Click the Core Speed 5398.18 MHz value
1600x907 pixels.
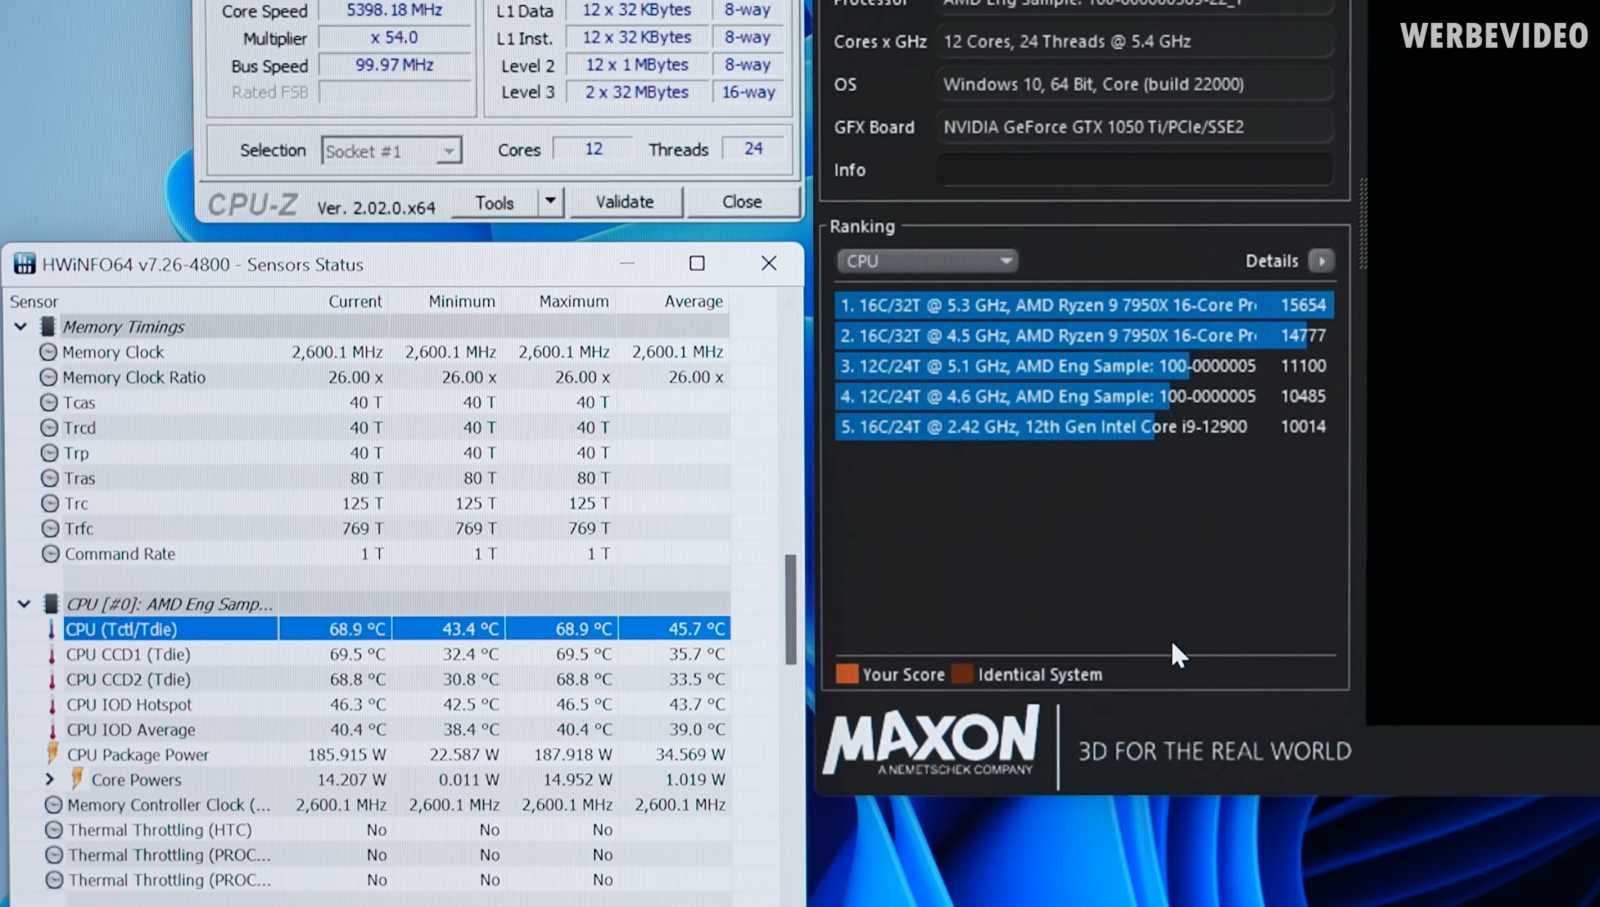[394, 10]
